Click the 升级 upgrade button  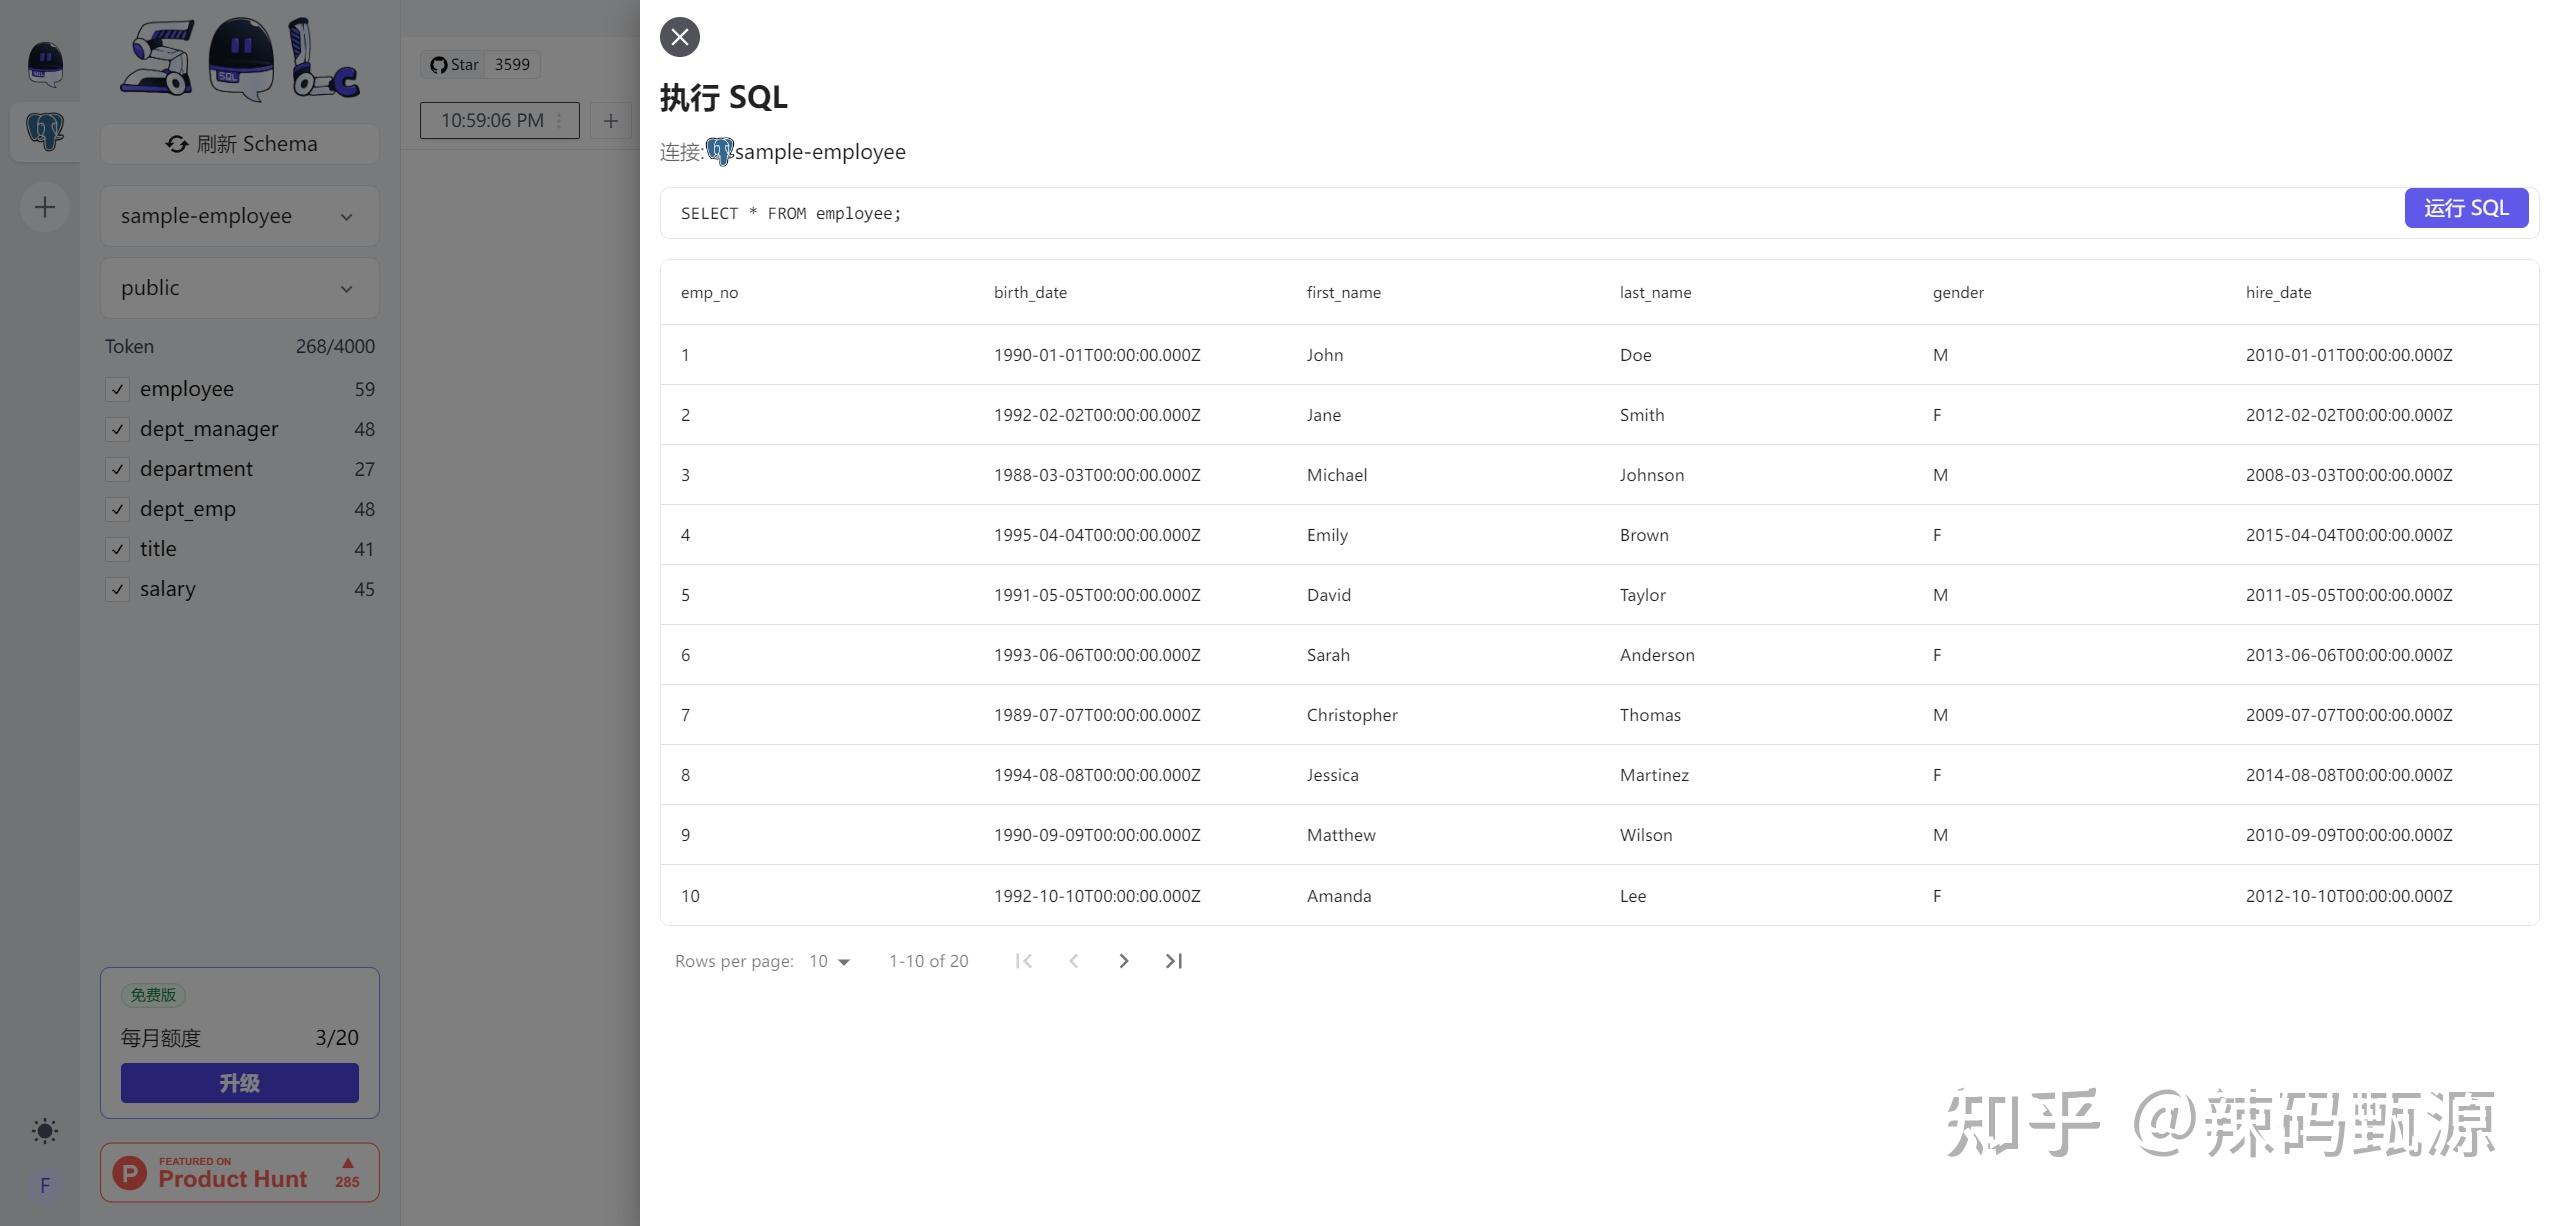[239, 1082]
